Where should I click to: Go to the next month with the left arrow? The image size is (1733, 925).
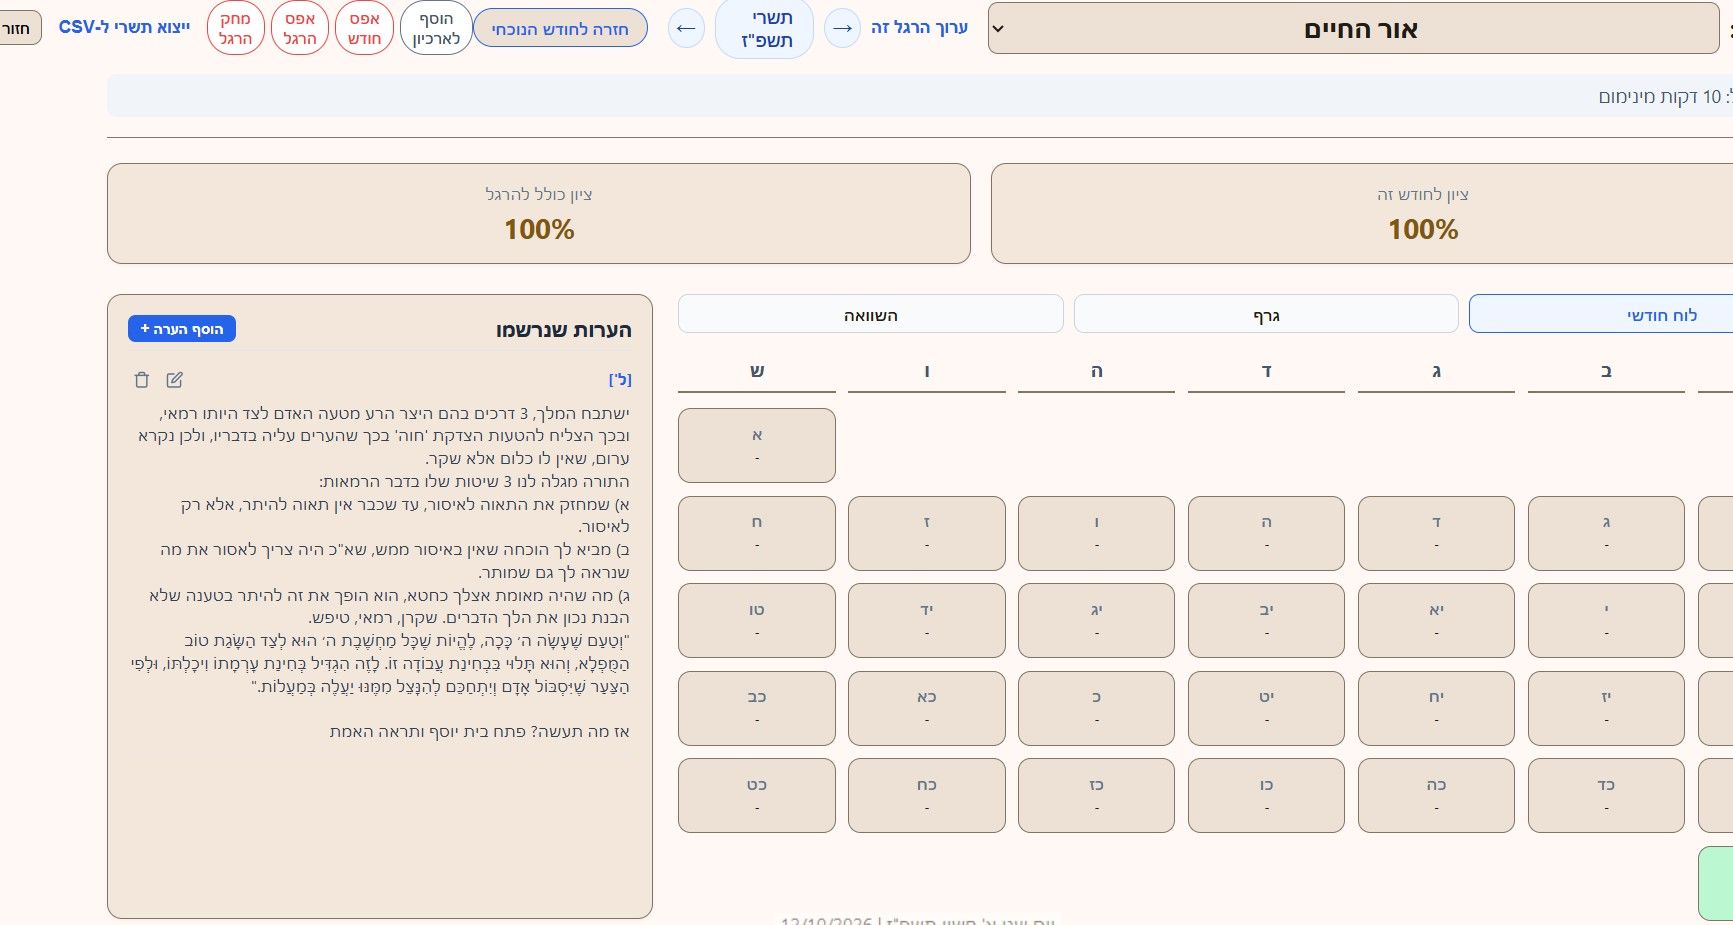point(686,28)
